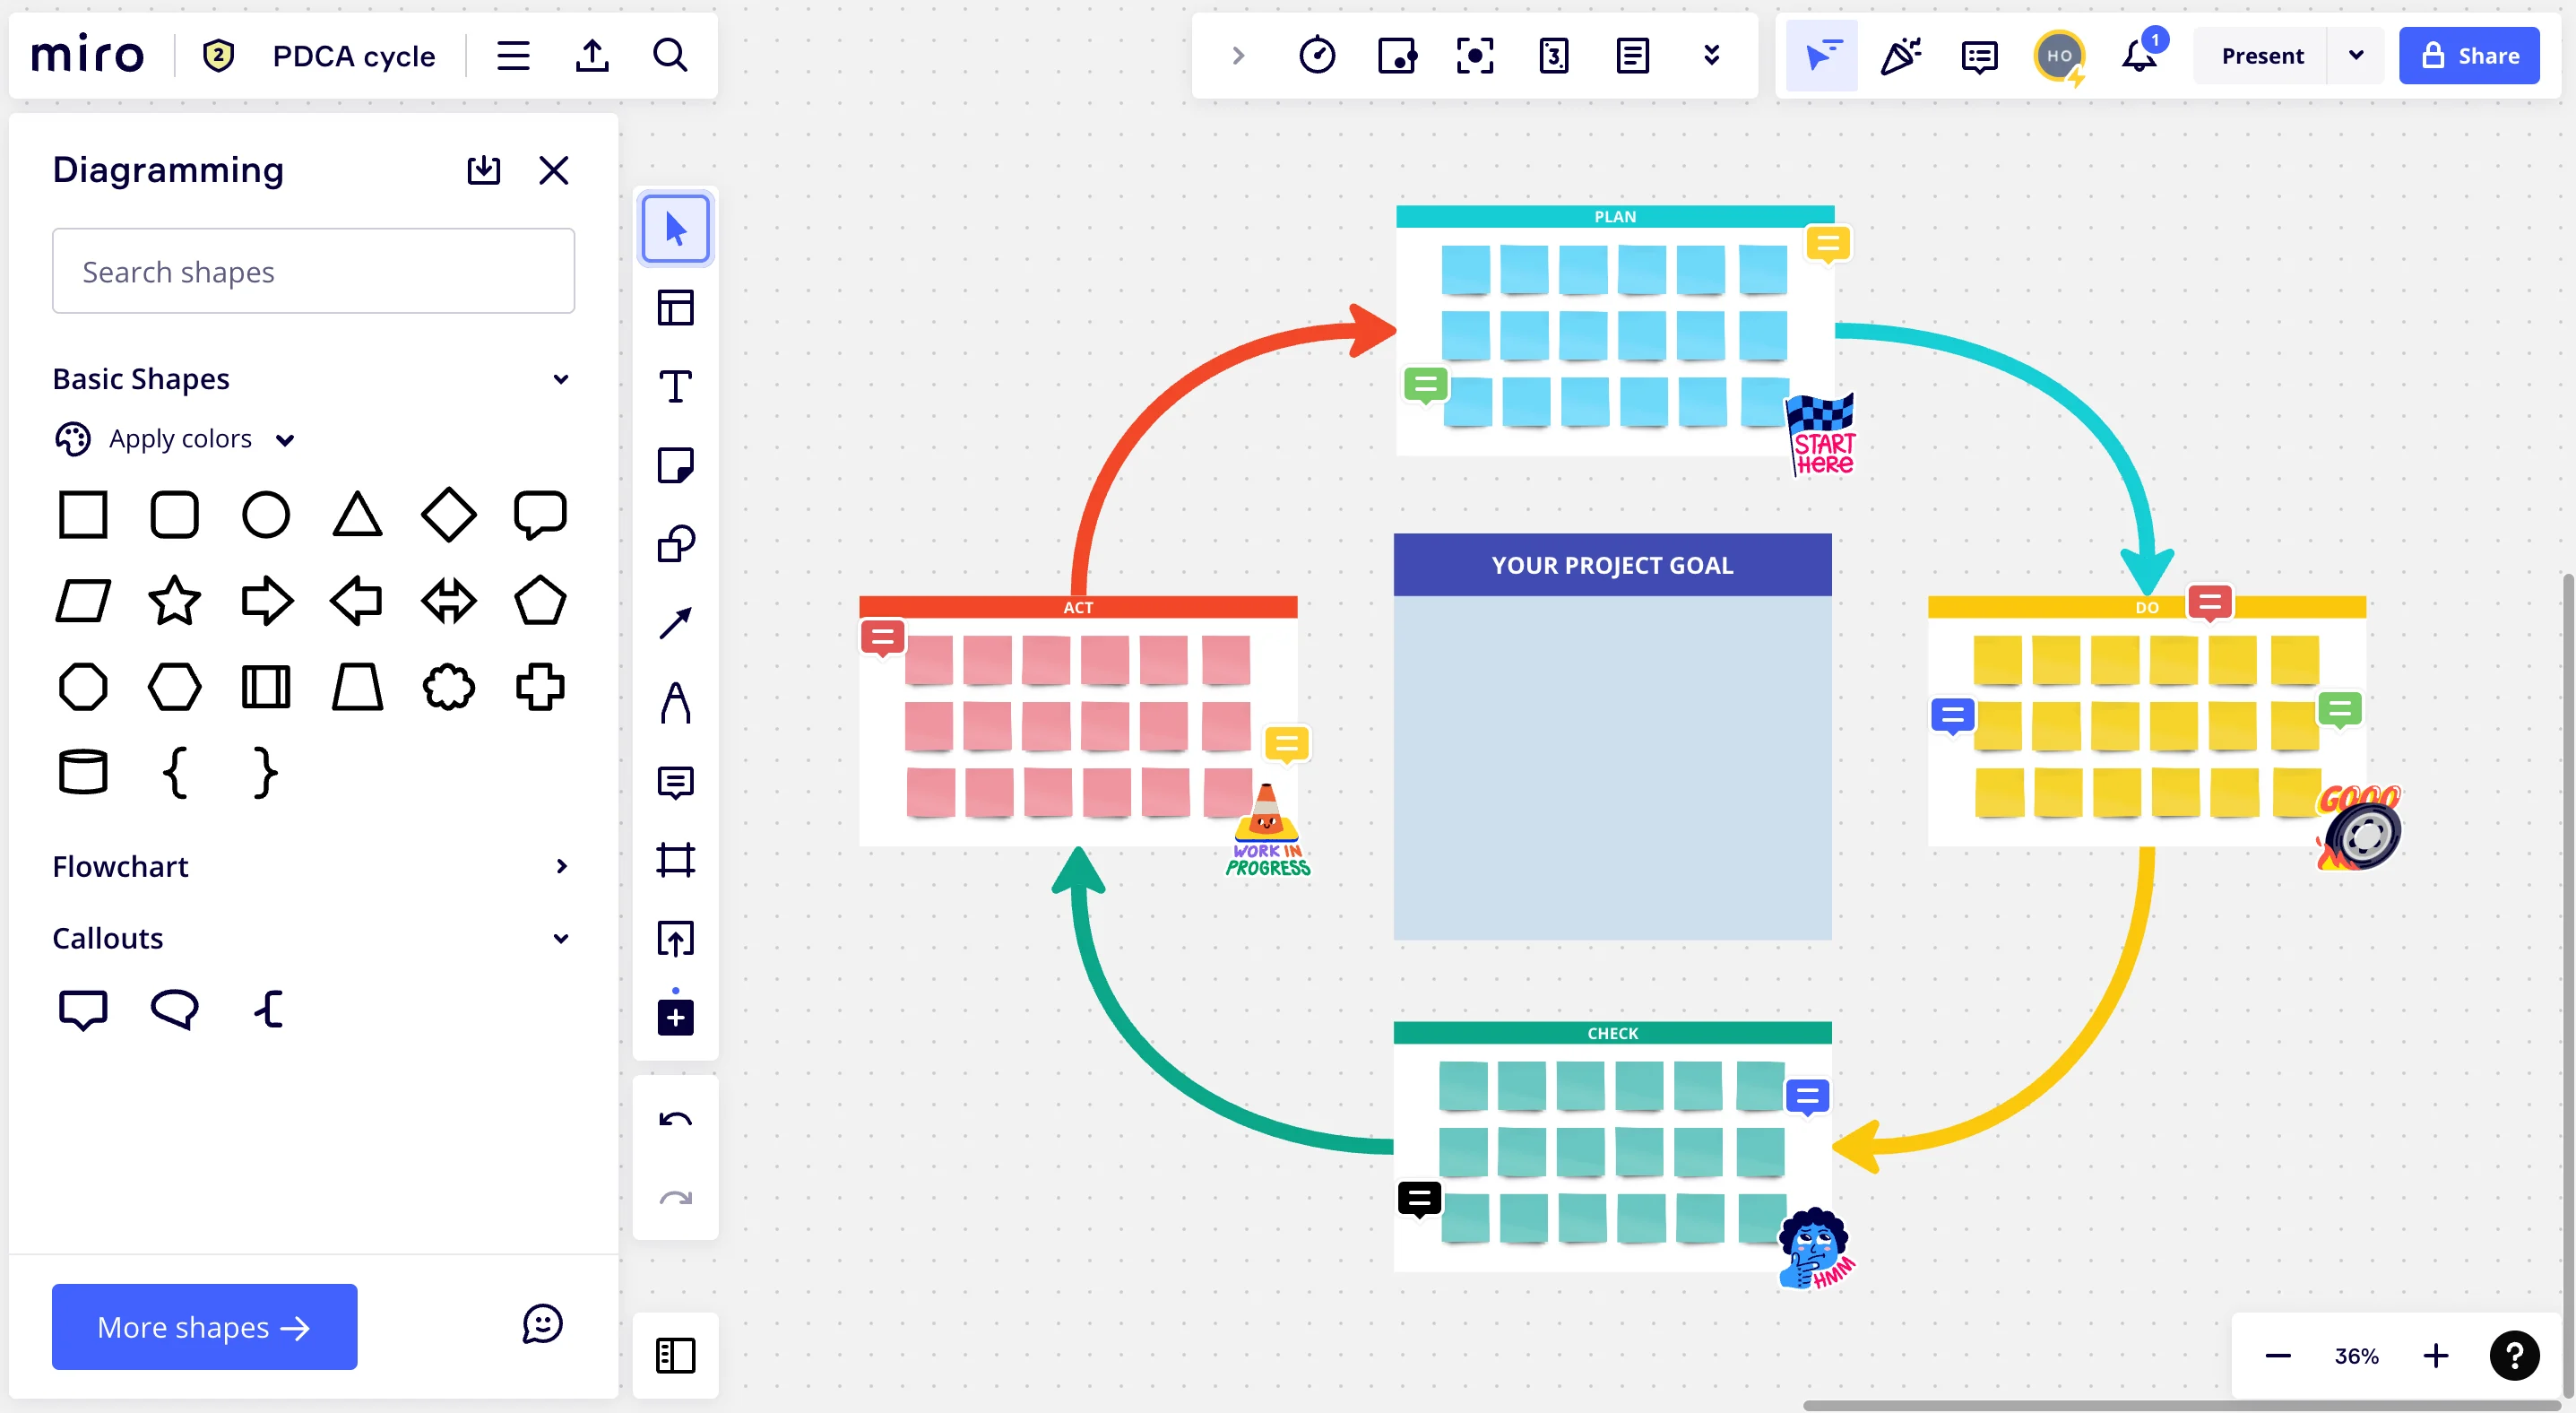Select the comment tool
The height and width of the screenshot is (1413, 2576).
coord(677,781)
